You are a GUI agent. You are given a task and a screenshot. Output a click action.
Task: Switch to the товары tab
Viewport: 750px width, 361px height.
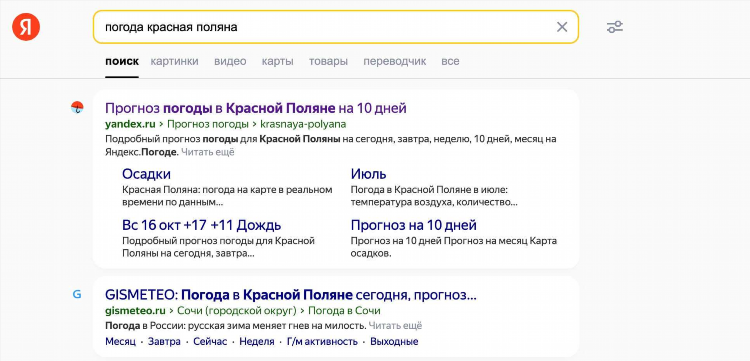(x=328, y=61)
